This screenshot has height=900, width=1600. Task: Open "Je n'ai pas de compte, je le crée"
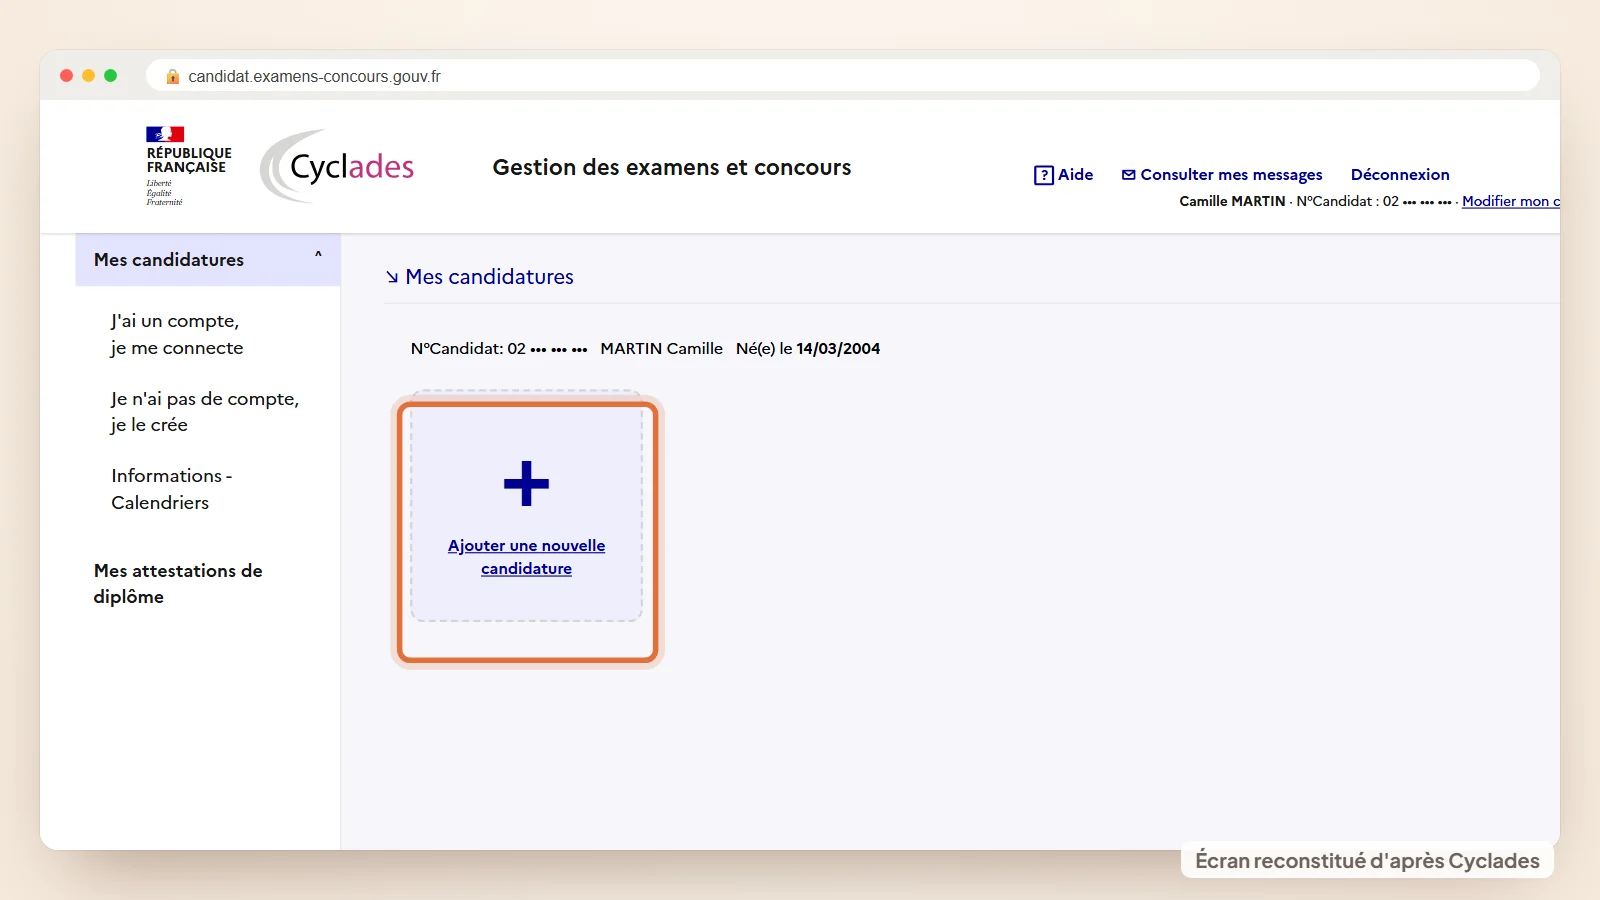(205, 411)
